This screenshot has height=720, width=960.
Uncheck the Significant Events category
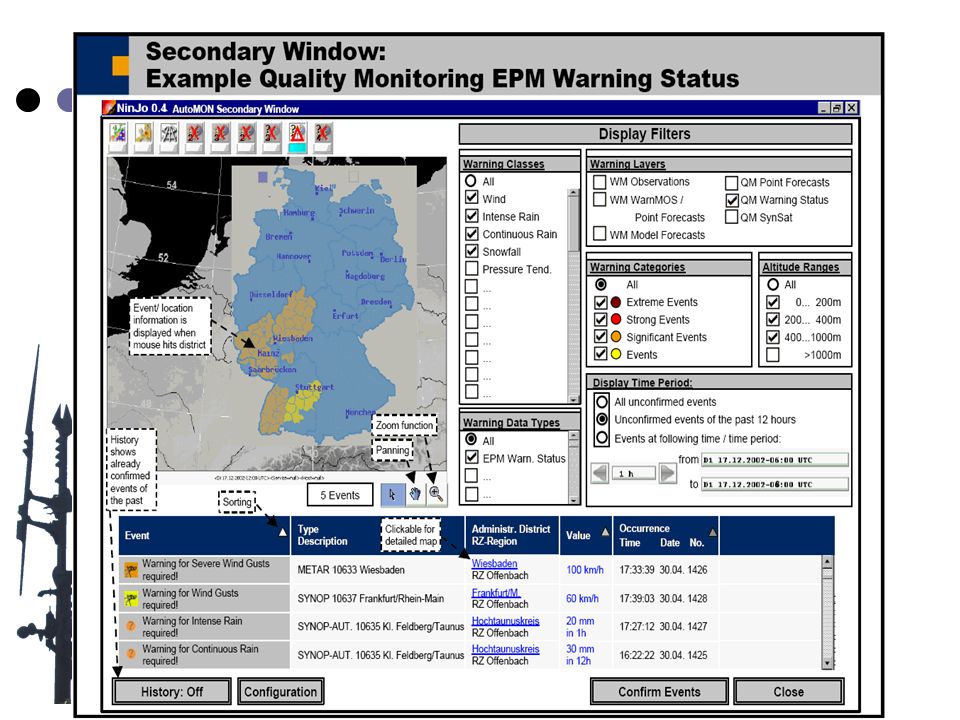(601, 337)
